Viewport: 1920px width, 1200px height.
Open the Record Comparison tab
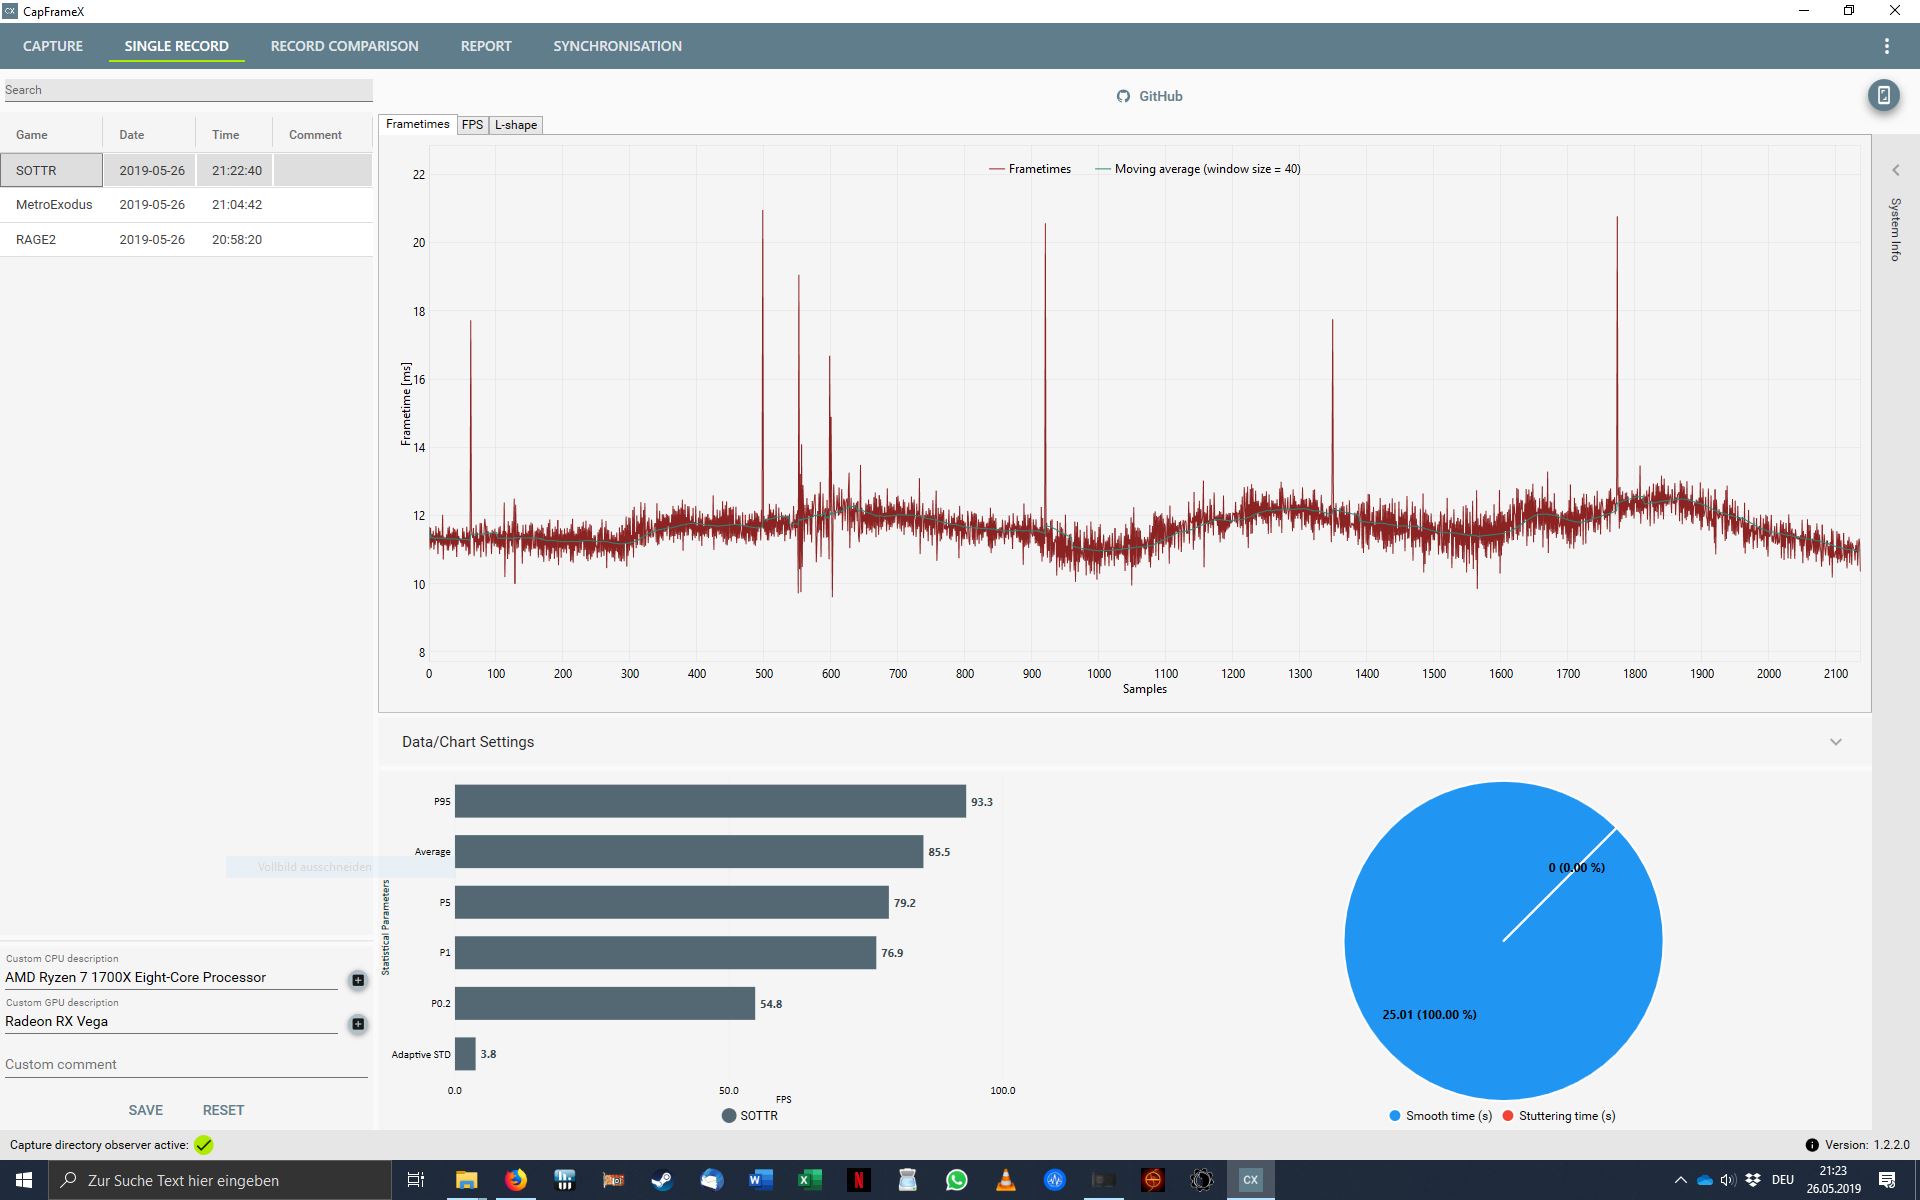click(x=344, y=46)
